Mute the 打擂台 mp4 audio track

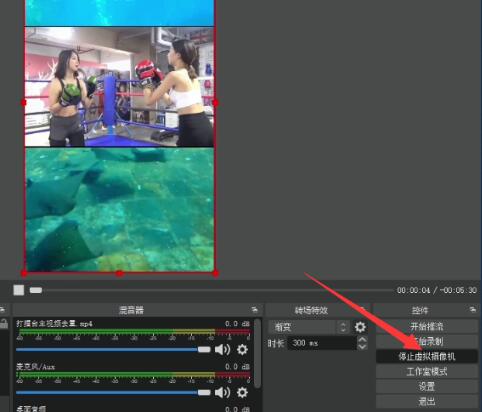point(222,349)
